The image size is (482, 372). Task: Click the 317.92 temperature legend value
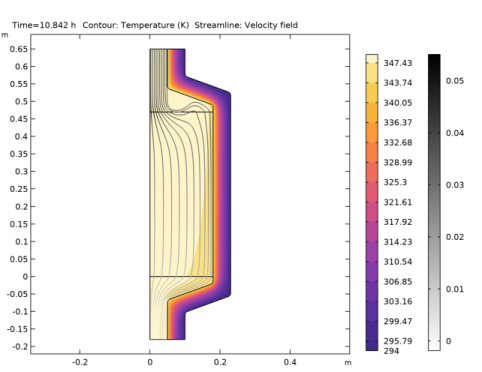tap(398, 222)
